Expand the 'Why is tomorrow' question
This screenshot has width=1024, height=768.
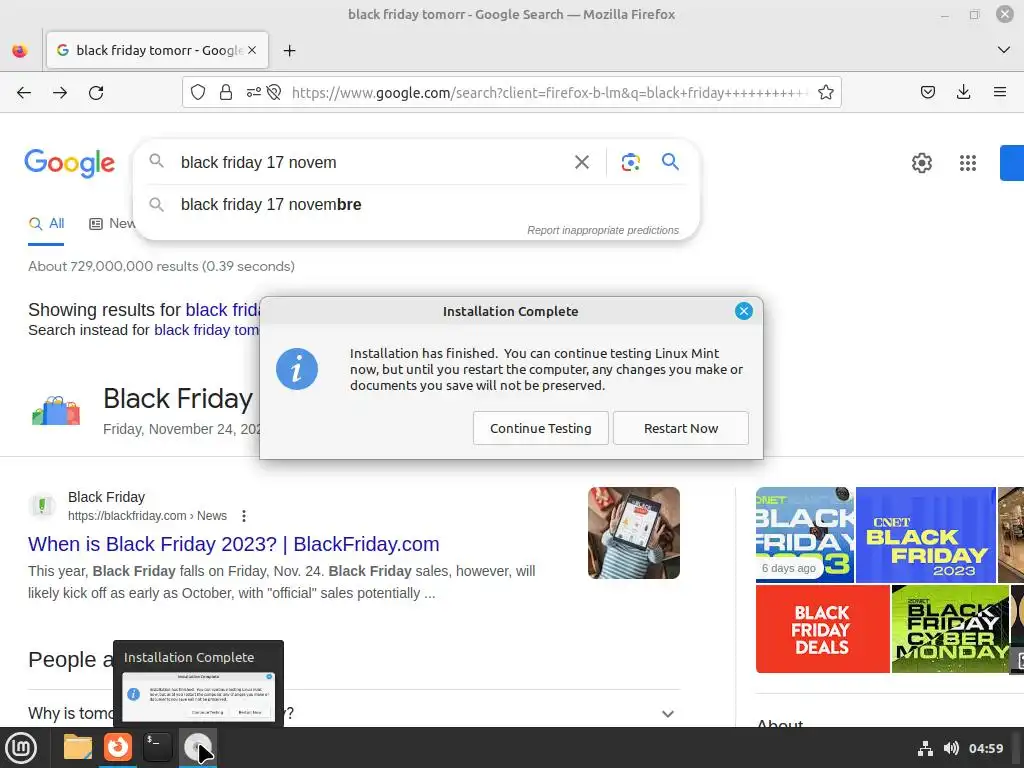pos(667,714)
